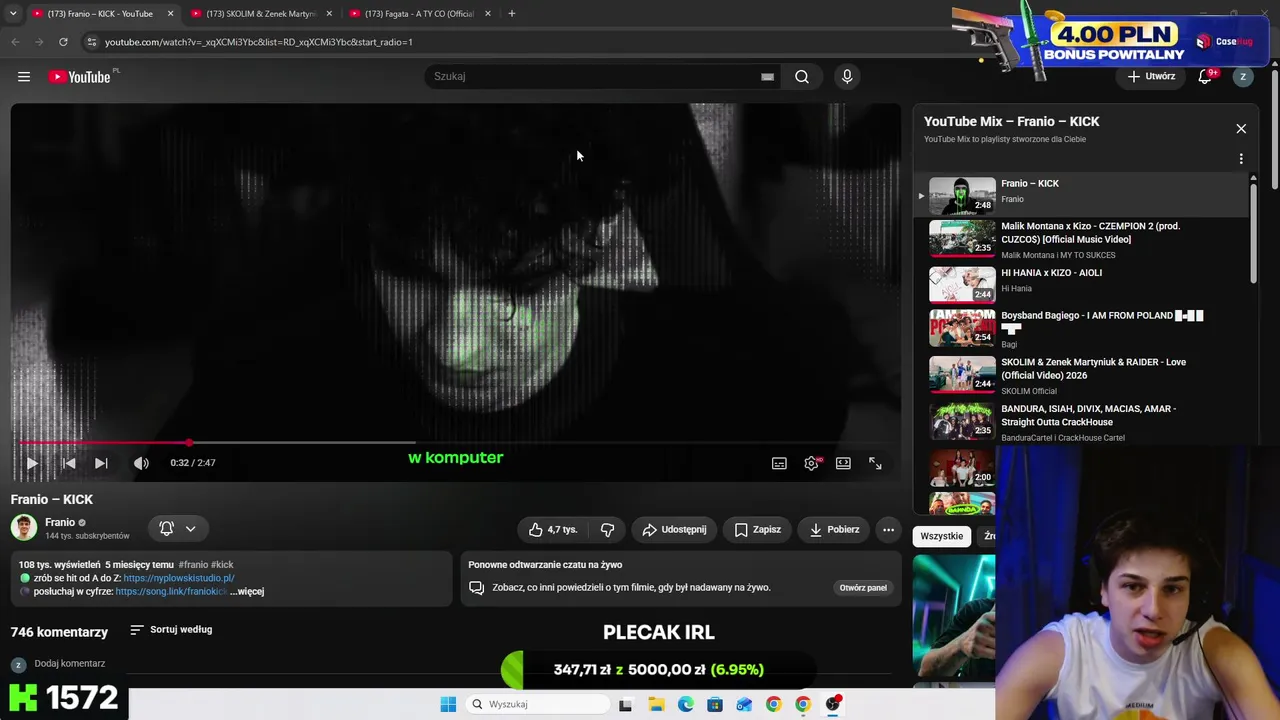Click the #kick hashtag
Viewport: 1280px width, 720px height.
pyautogui.click(x=222, y=565)
